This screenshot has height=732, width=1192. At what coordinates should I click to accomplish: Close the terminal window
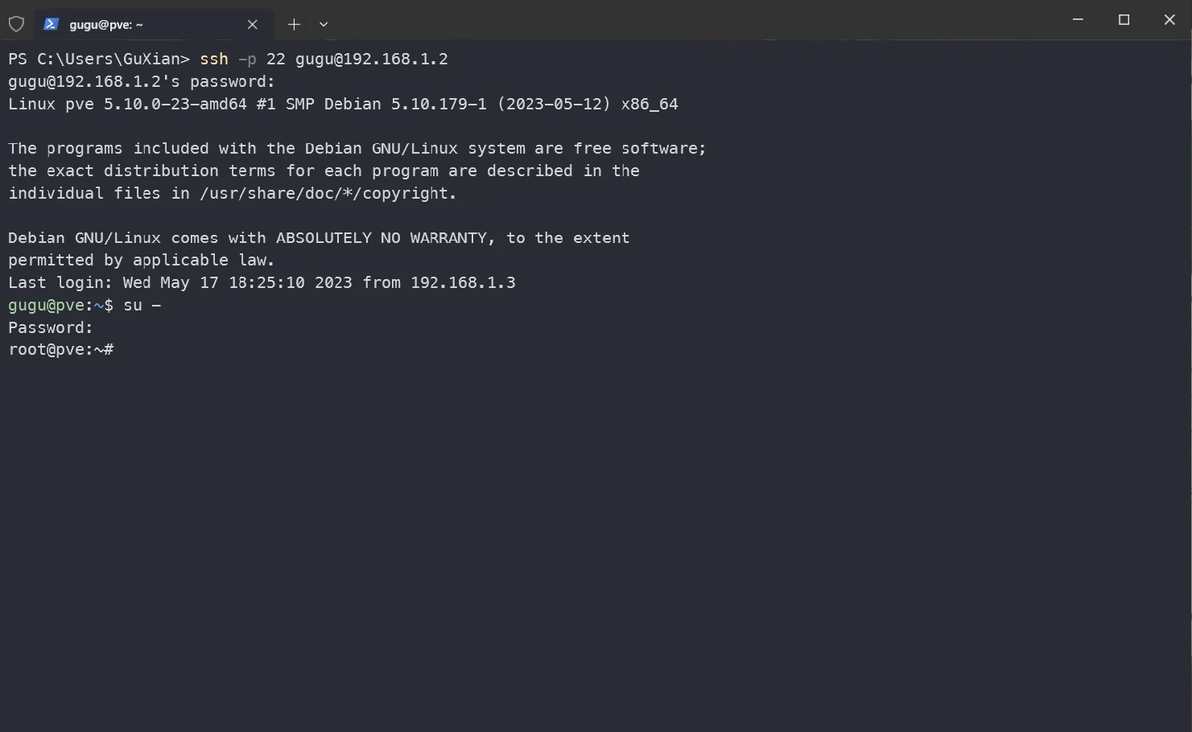(1169, 20)
